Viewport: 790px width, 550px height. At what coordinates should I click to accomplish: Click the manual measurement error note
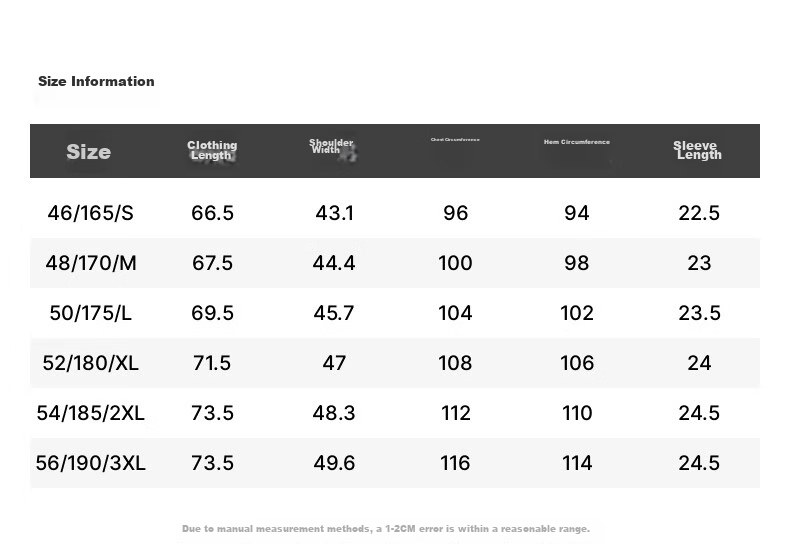(386, 529)
